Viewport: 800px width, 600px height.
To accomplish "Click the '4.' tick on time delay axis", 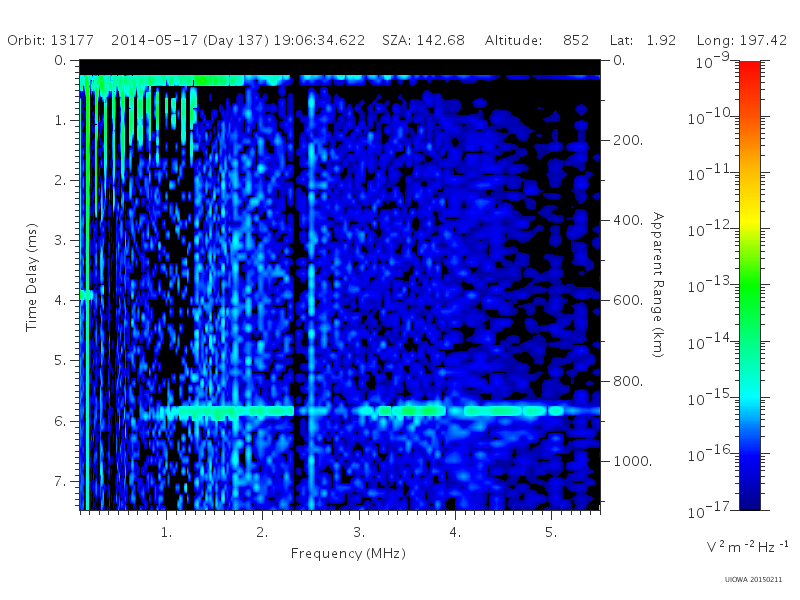I will 60,301.
